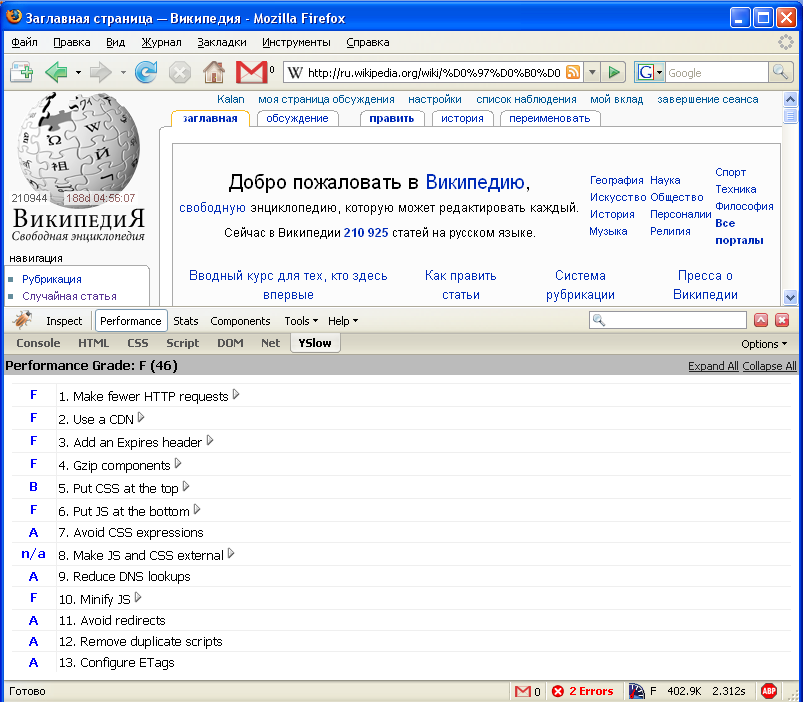803x702 pixels.
Task: Open the история page tab
Action: click(x=462, y=118)
